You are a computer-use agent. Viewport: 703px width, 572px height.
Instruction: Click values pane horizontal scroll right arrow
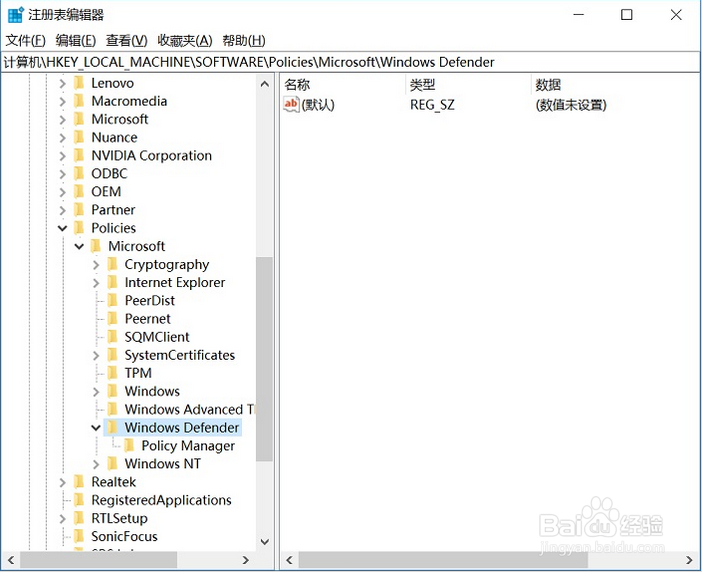point(689,560)
